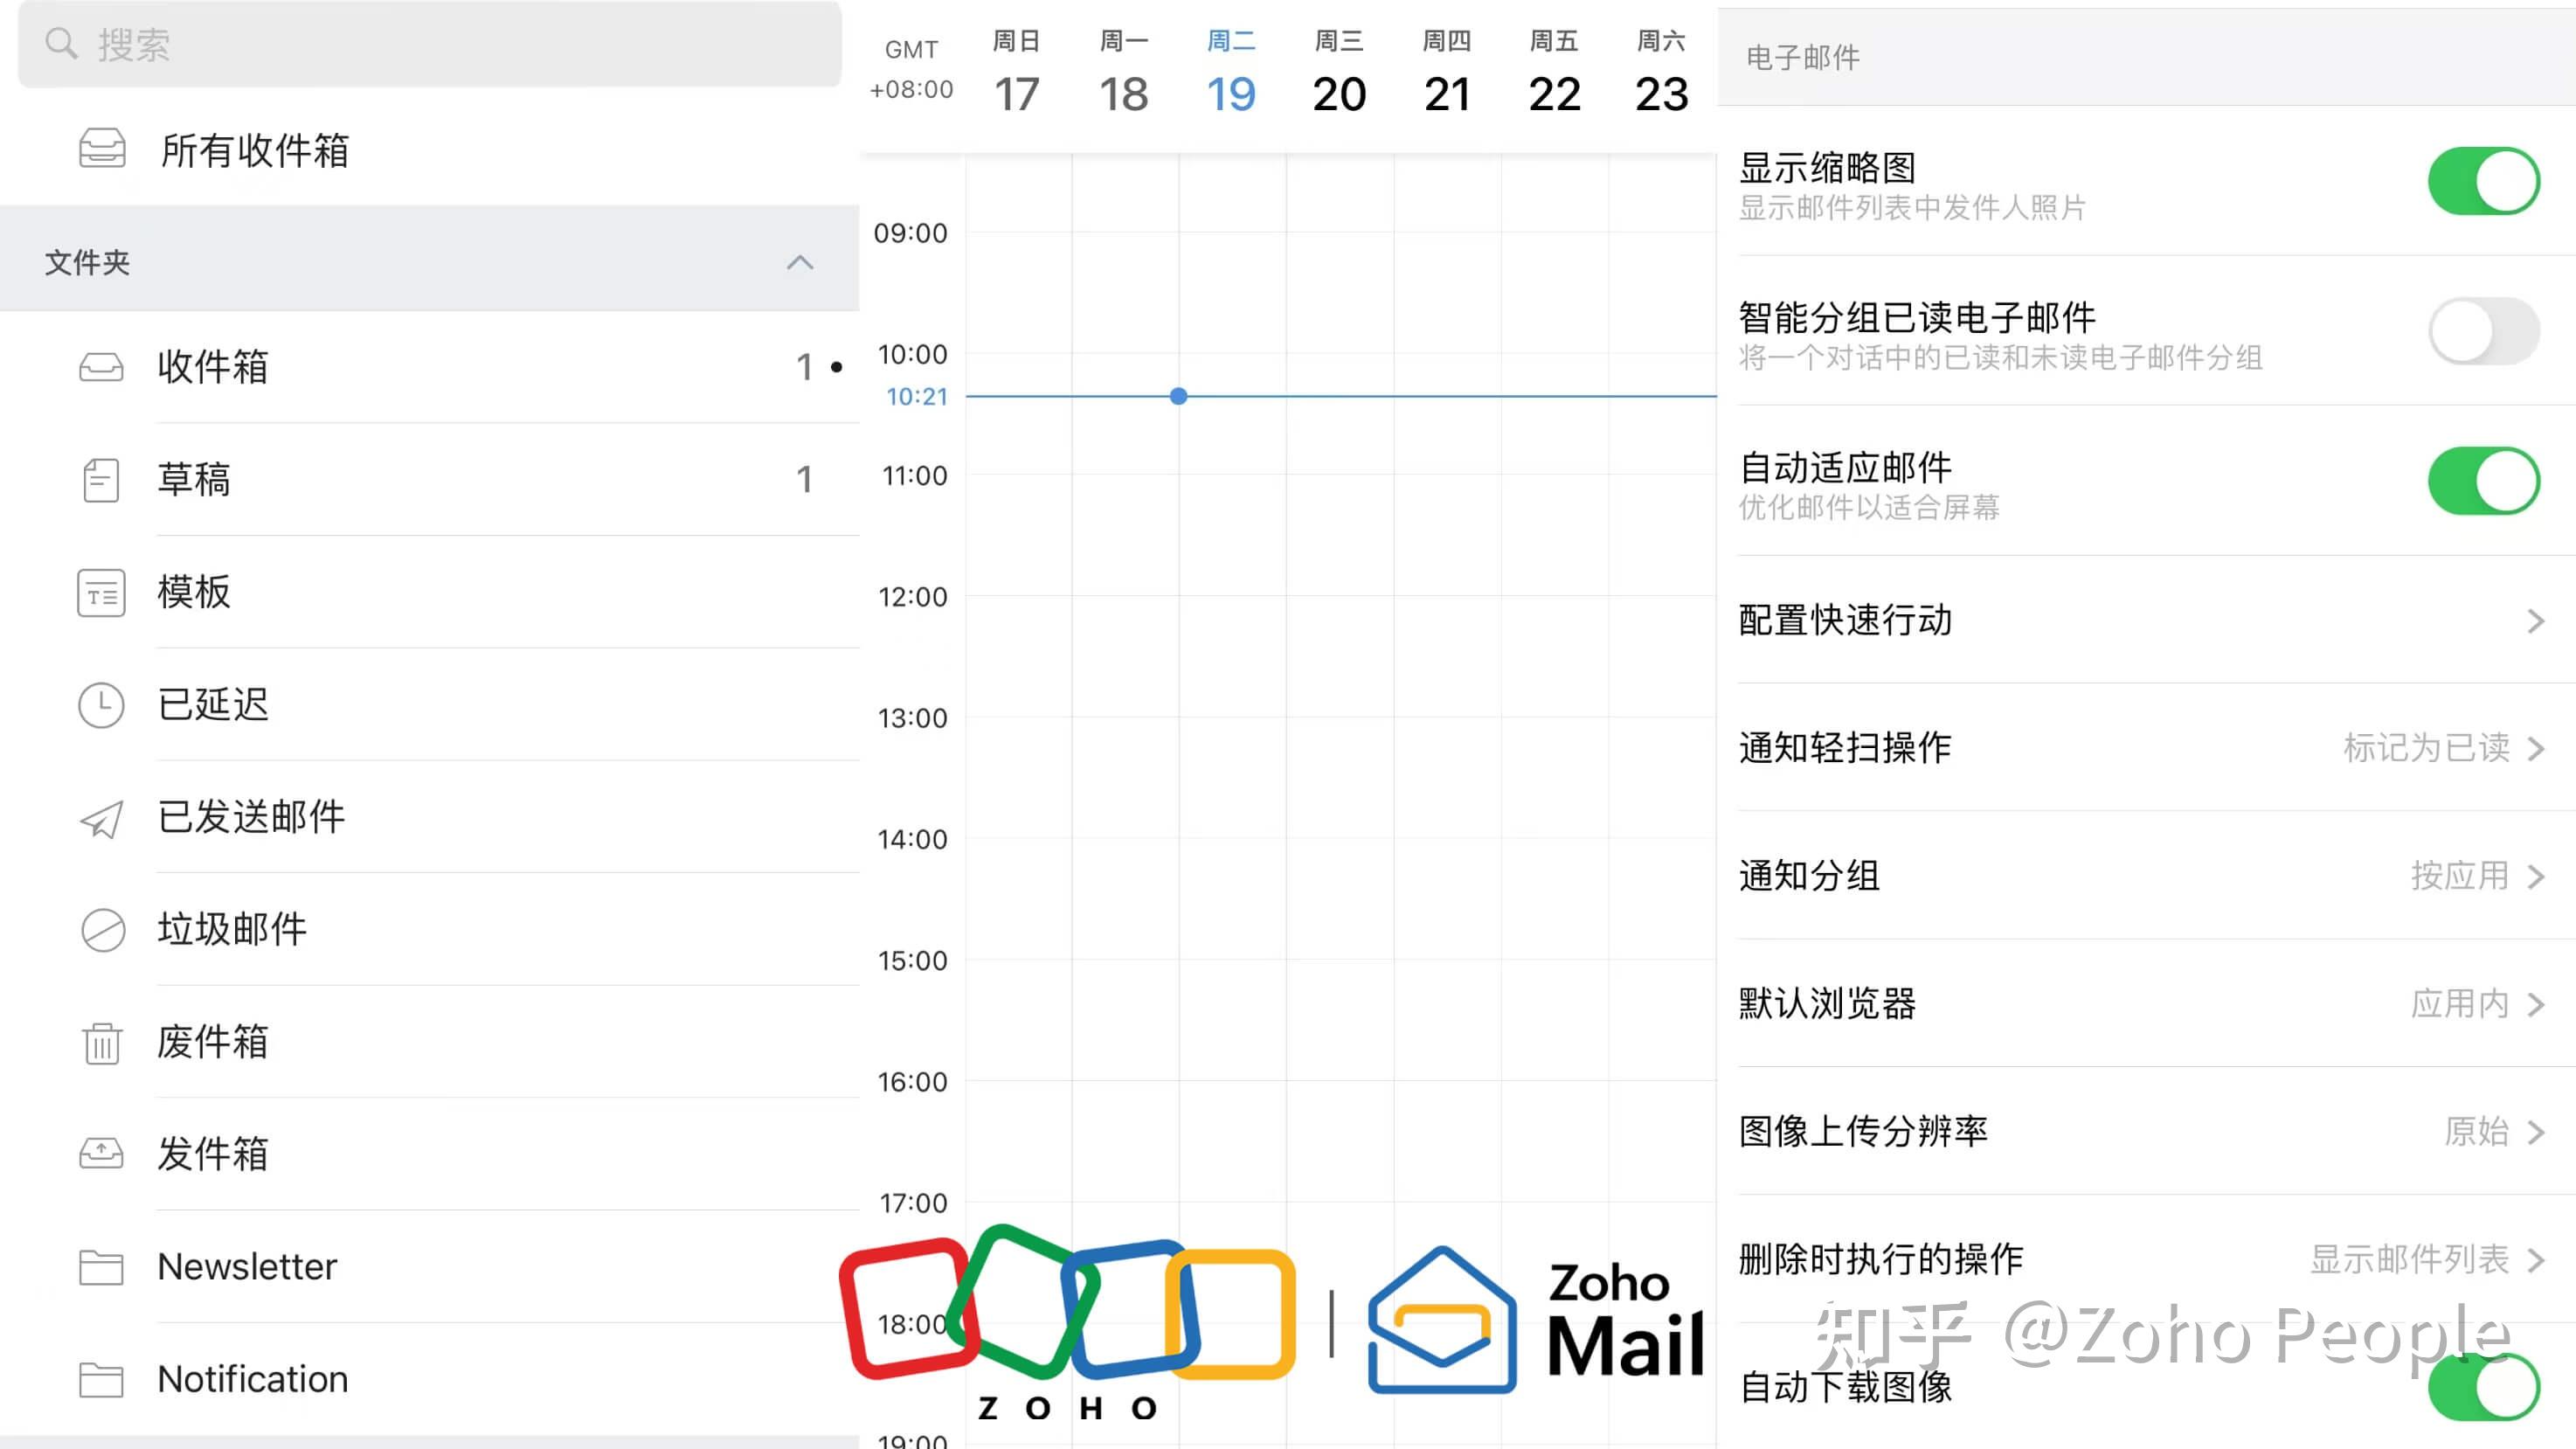Click the trash can icon for 废件箱
This screenshot has width=2576, height=1449.
pos(101,1043)
